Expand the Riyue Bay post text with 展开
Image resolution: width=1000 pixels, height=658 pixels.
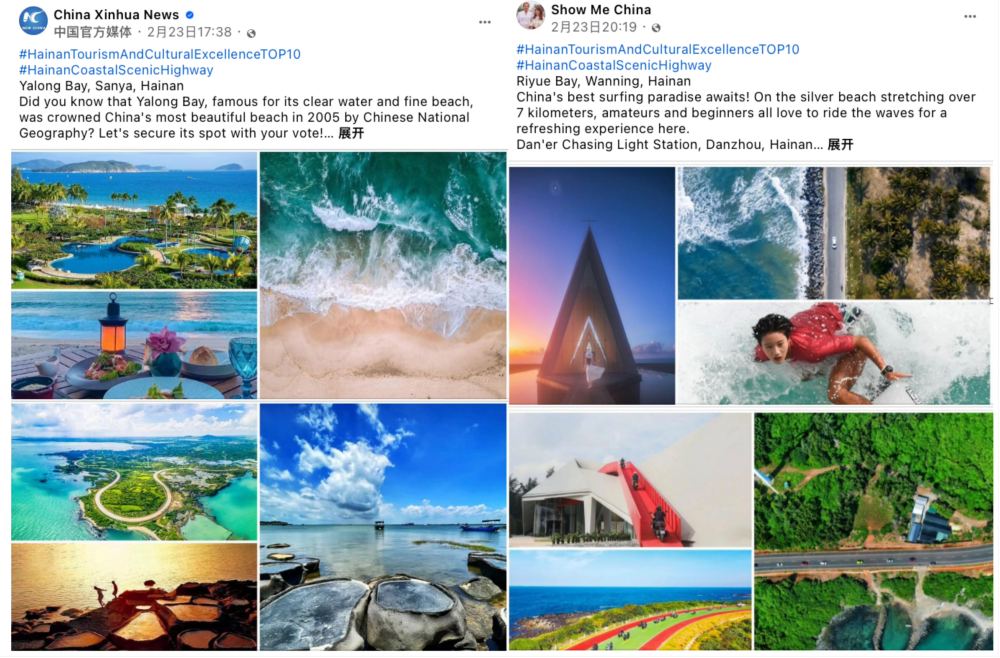(x=840, y=145)
